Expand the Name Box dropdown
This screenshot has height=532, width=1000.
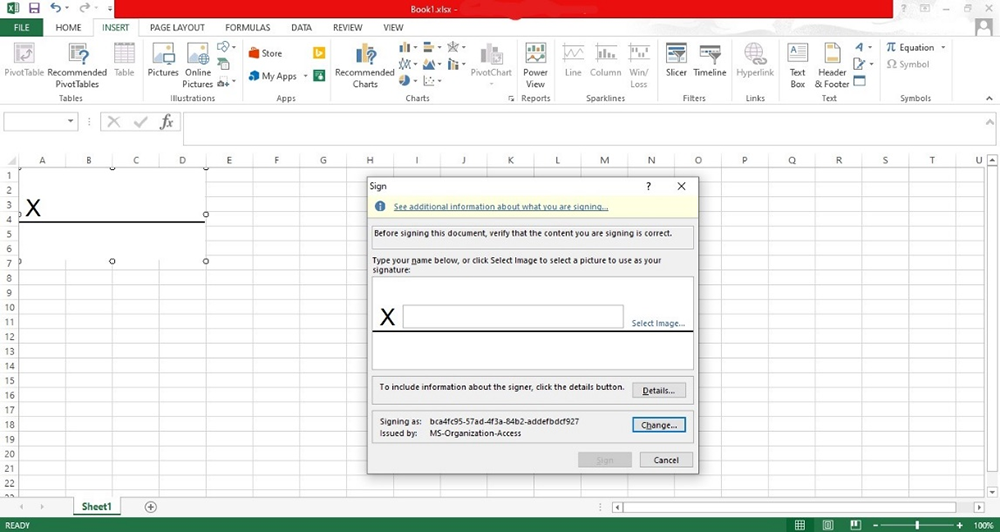point(71,121)
